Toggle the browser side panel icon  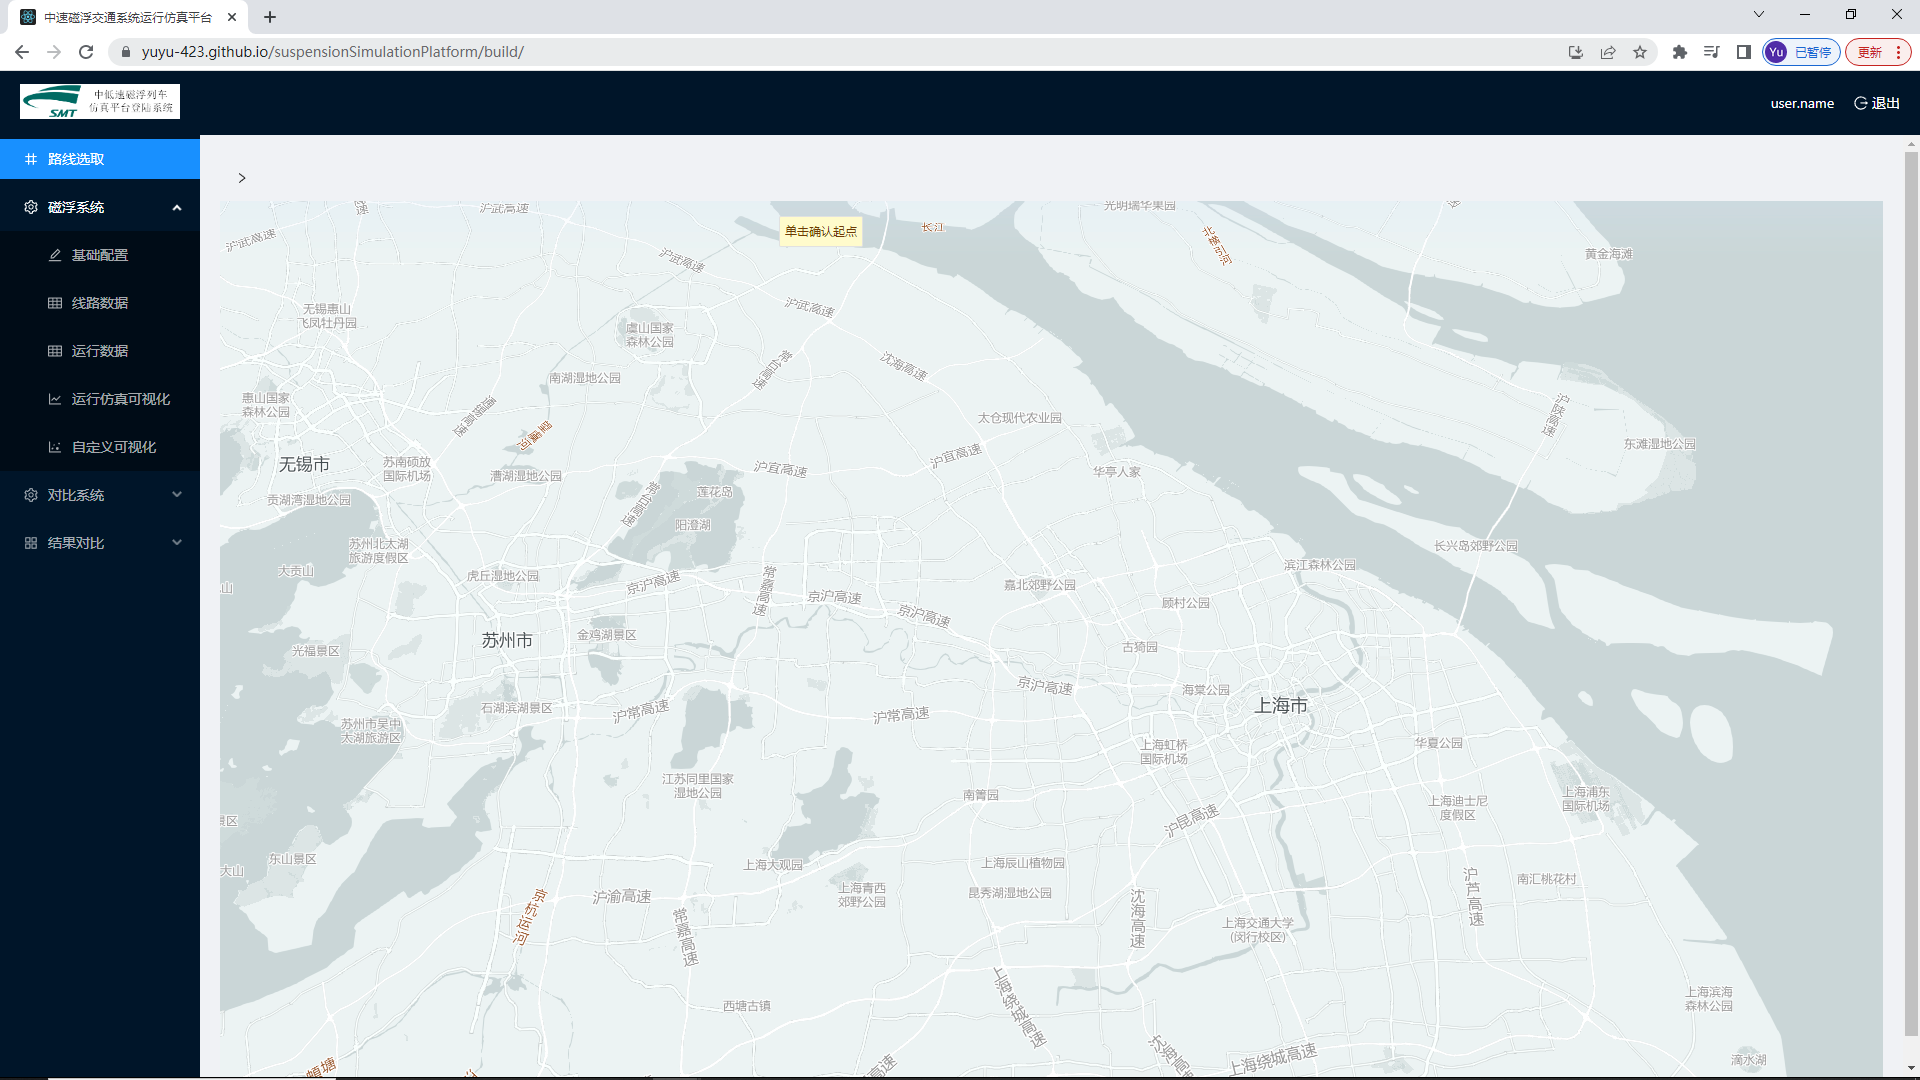pyautogui.click(x=1744, y=52)
